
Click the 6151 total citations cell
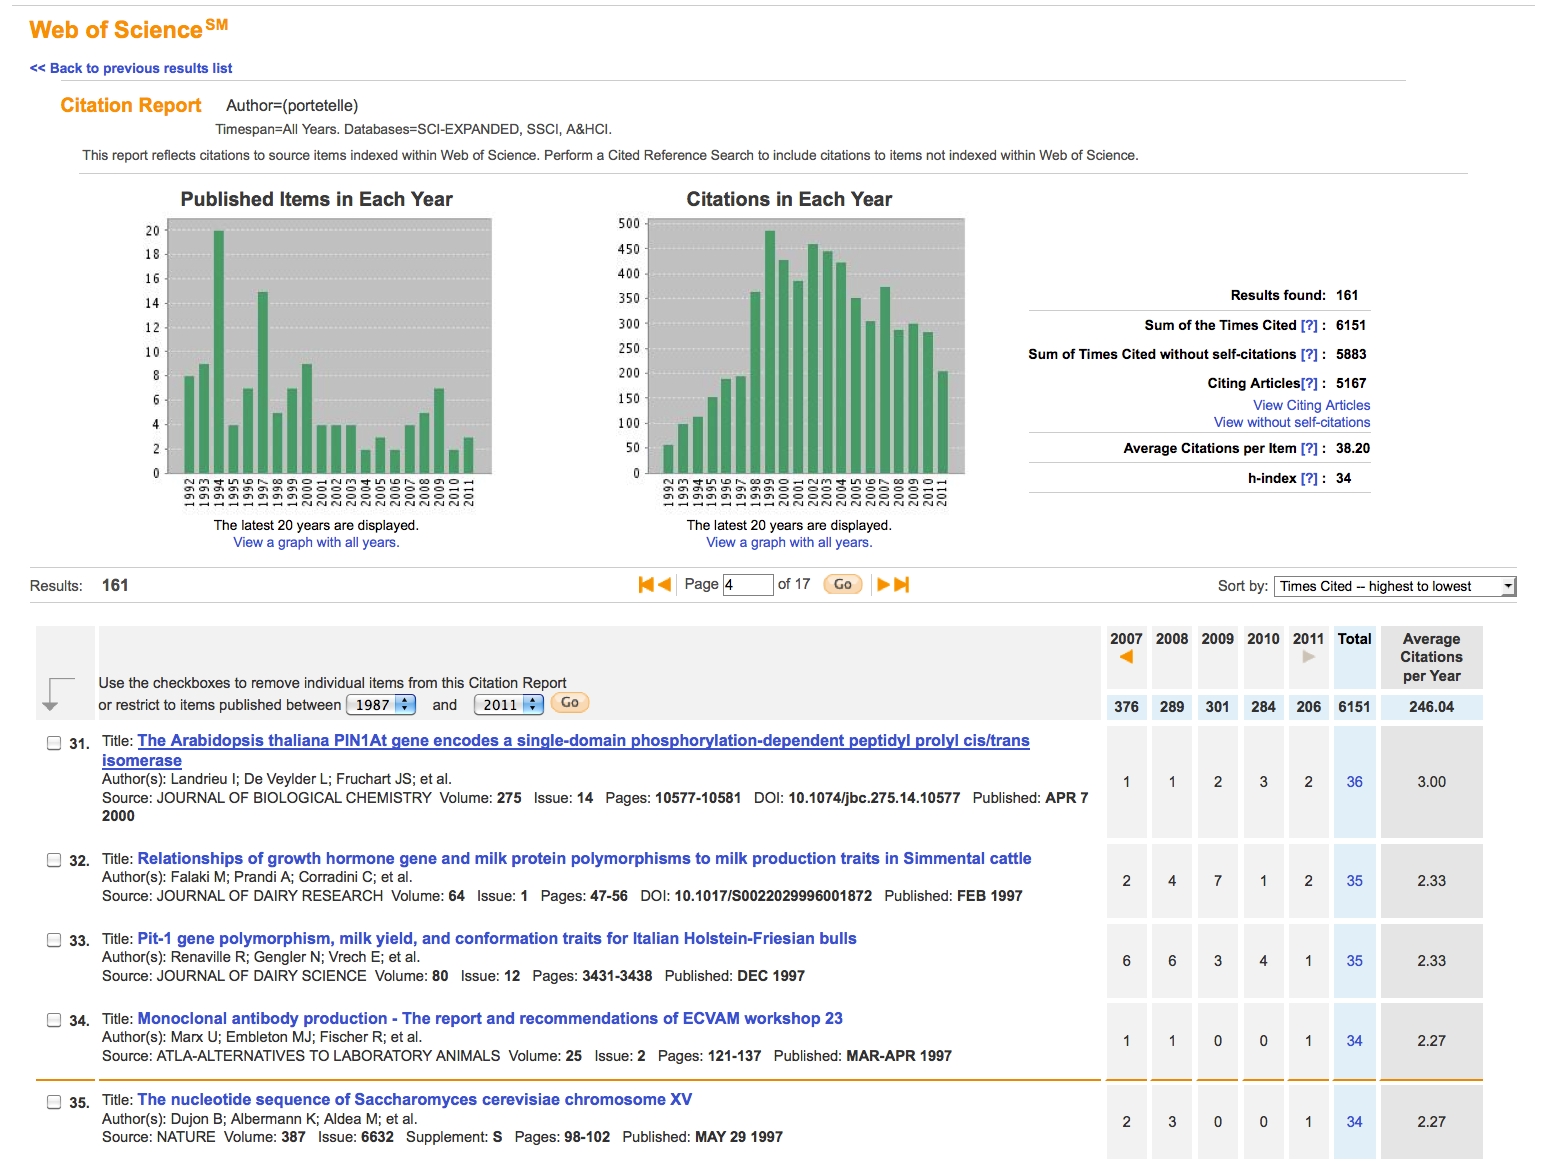[1354, 707]
